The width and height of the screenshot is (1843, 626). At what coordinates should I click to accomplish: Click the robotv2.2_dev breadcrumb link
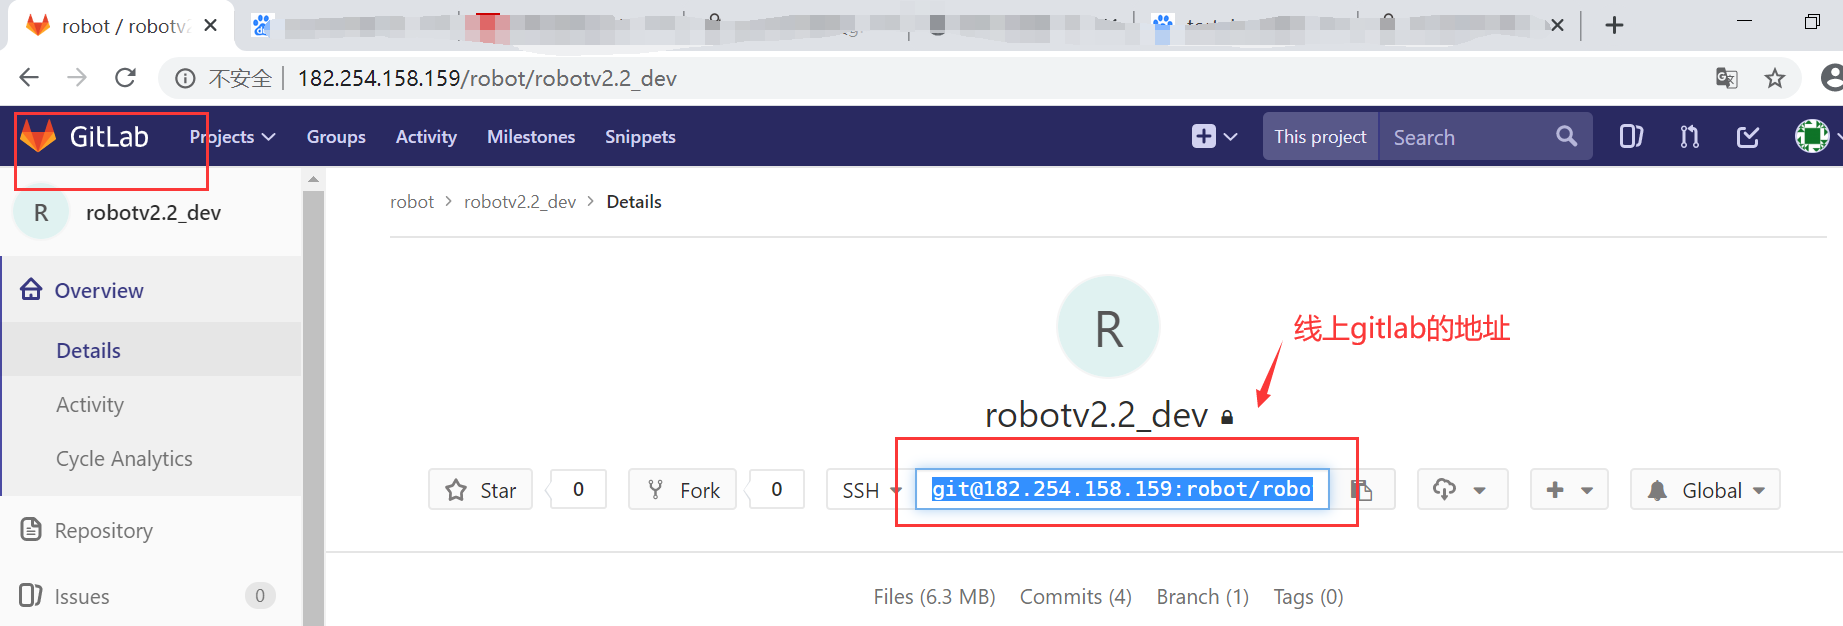(x=520, y=202)
